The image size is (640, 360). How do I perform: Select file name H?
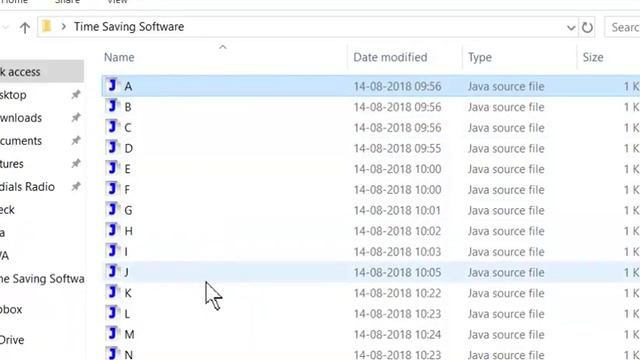[x=128, y=231]
